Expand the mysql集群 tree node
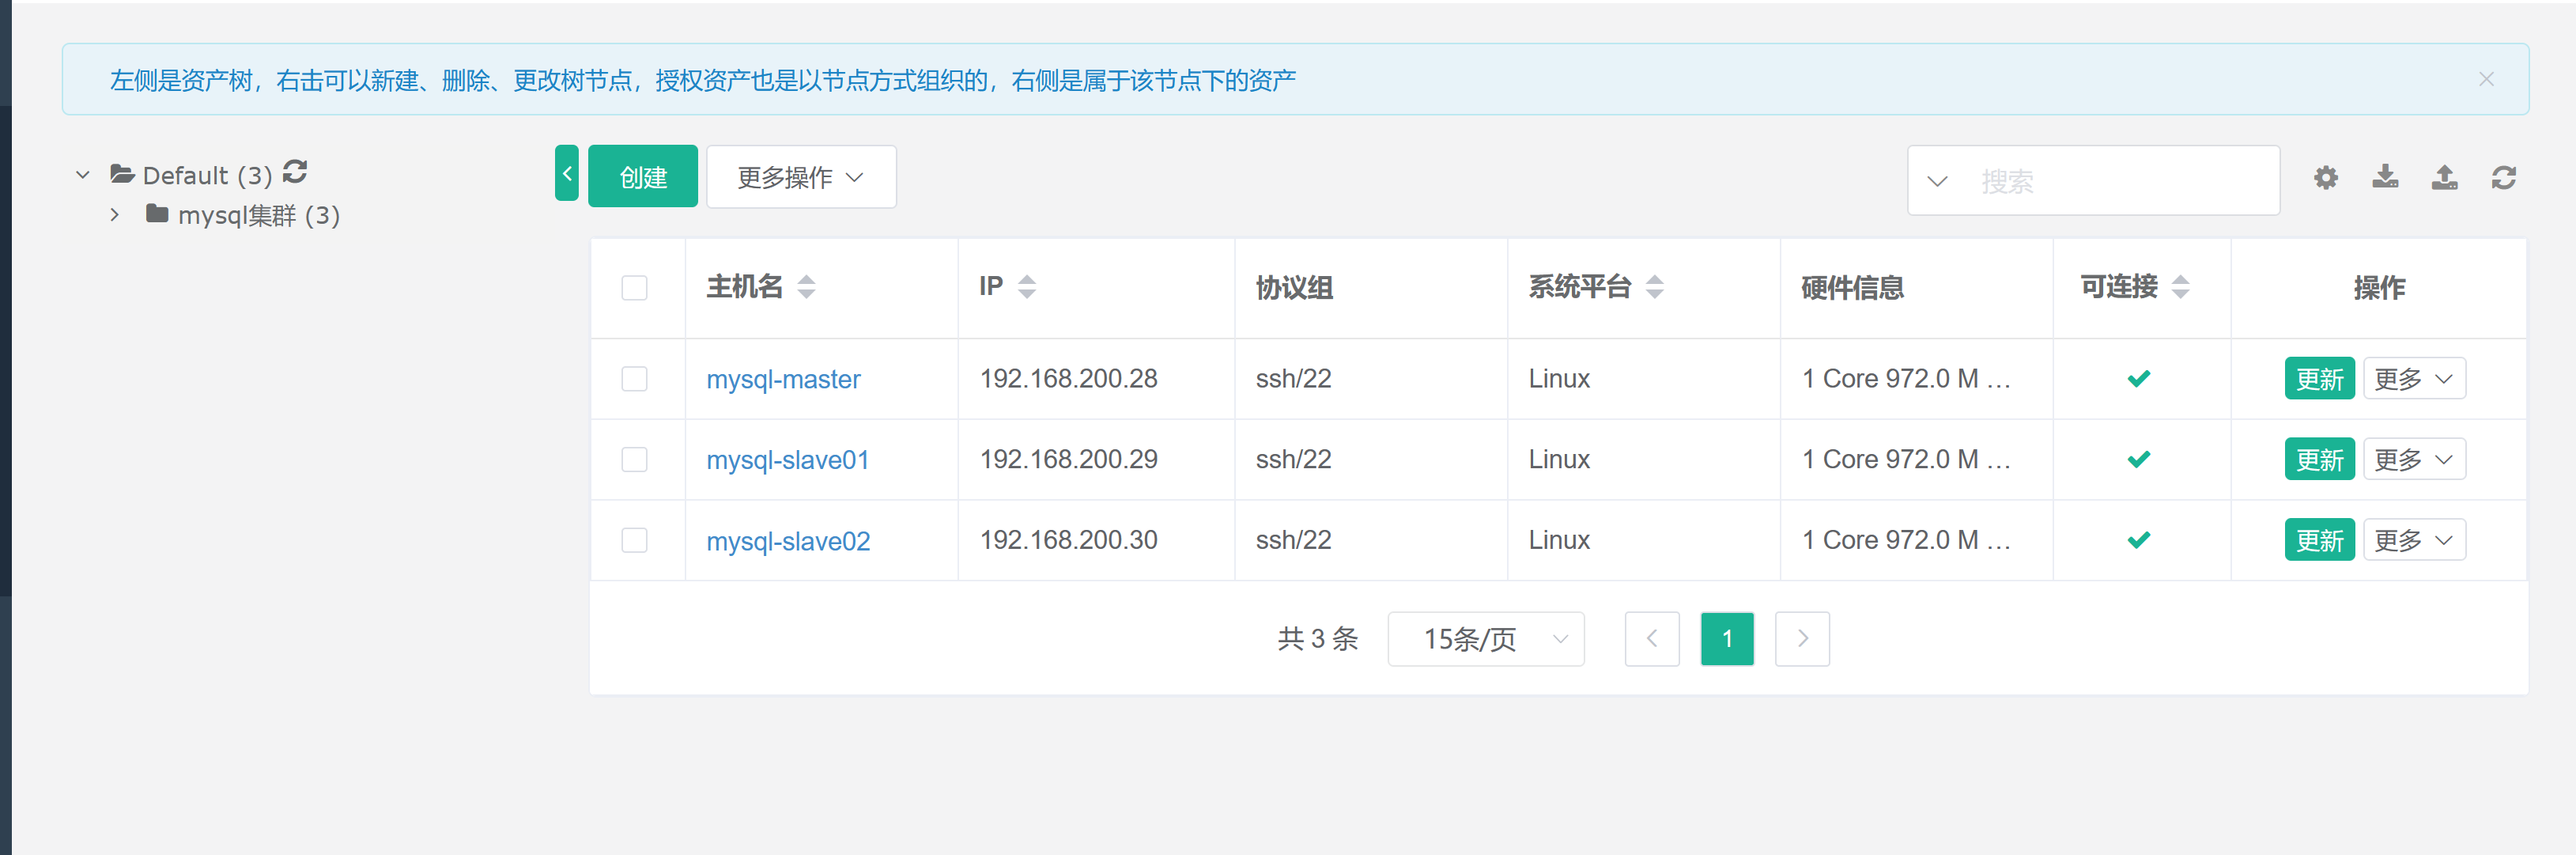This screenshot has height=855, width=2576. click(x=115, y=215)
